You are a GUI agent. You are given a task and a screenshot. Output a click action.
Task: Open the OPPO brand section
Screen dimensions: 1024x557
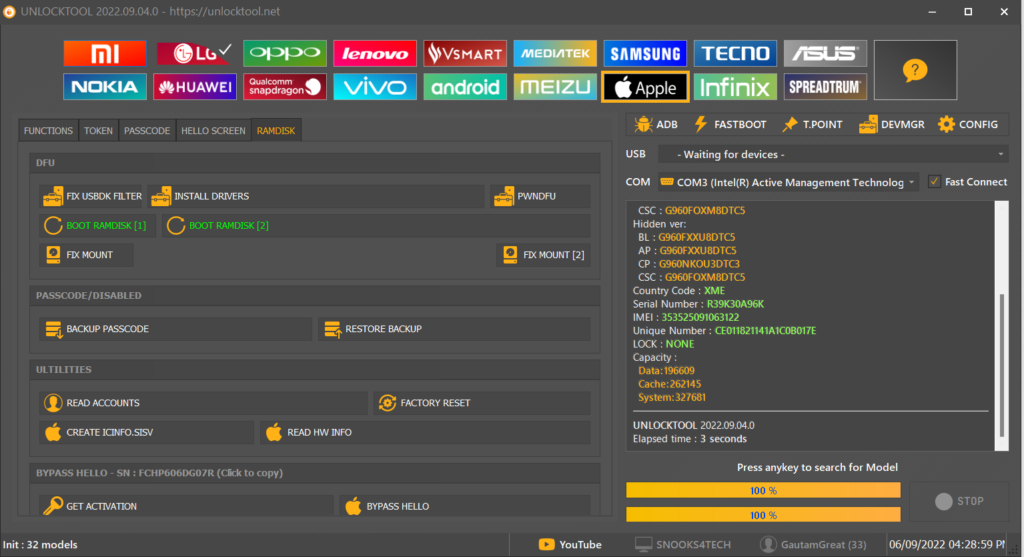(x=285, y=54)
